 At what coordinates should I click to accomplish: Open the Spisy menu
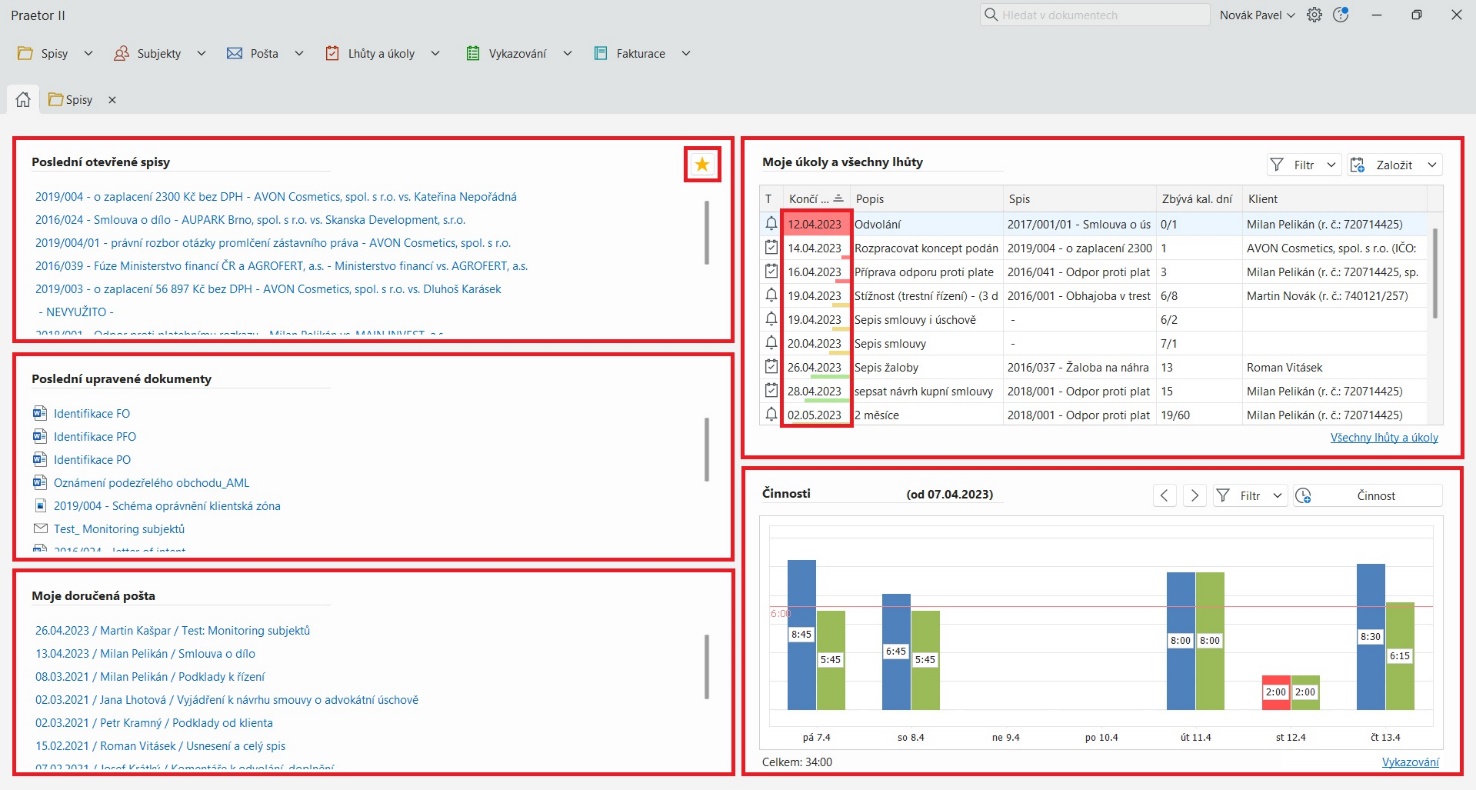pos(55,53)
